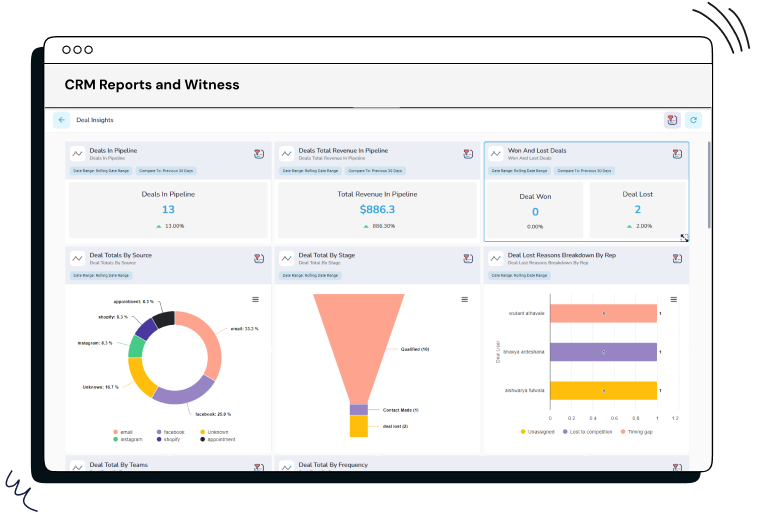Click the Date Range chip in the Won And Lost Deals card
The image size is (757, 513).
pyautogui.click(x=519, y=171)
